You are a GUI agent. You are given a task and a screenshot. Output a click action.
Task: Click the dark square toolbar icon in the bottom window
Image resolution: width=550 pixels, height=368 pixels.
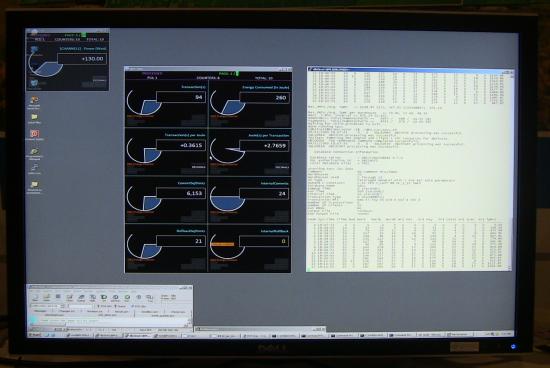(58, 297)
